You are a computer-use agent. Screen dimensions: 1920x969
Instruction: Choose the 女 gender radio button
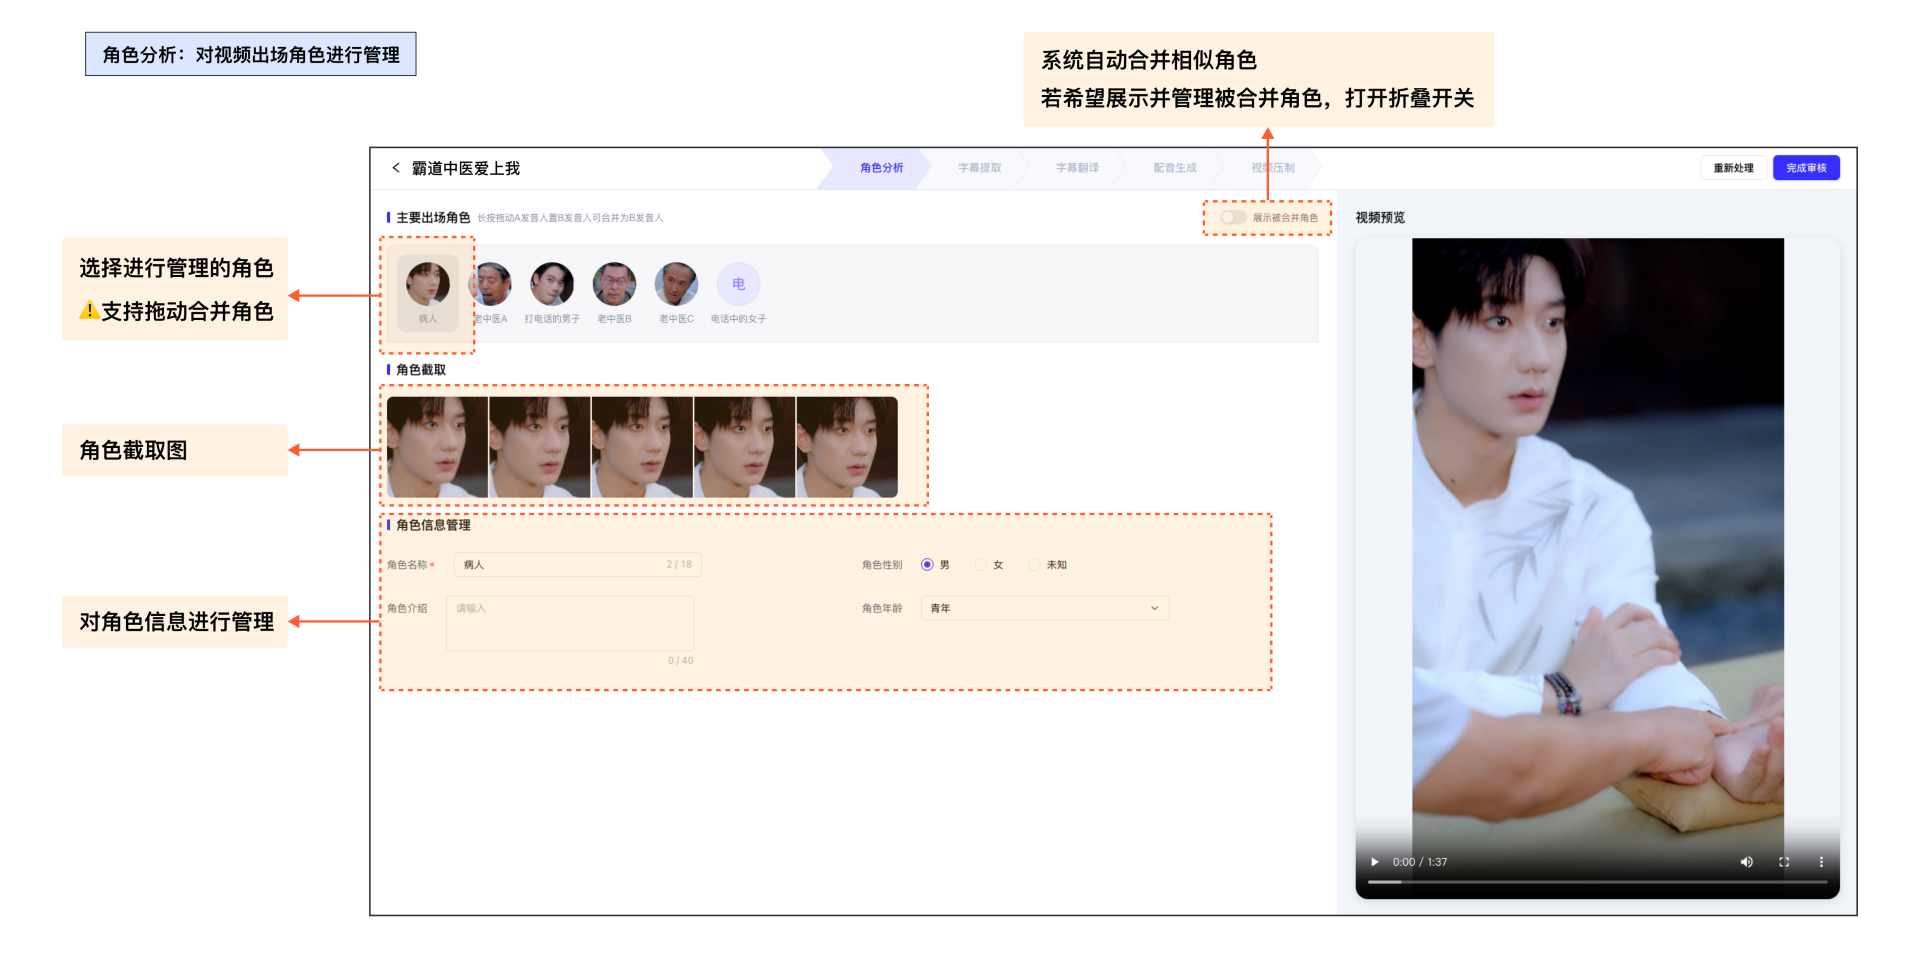[981, 565]
